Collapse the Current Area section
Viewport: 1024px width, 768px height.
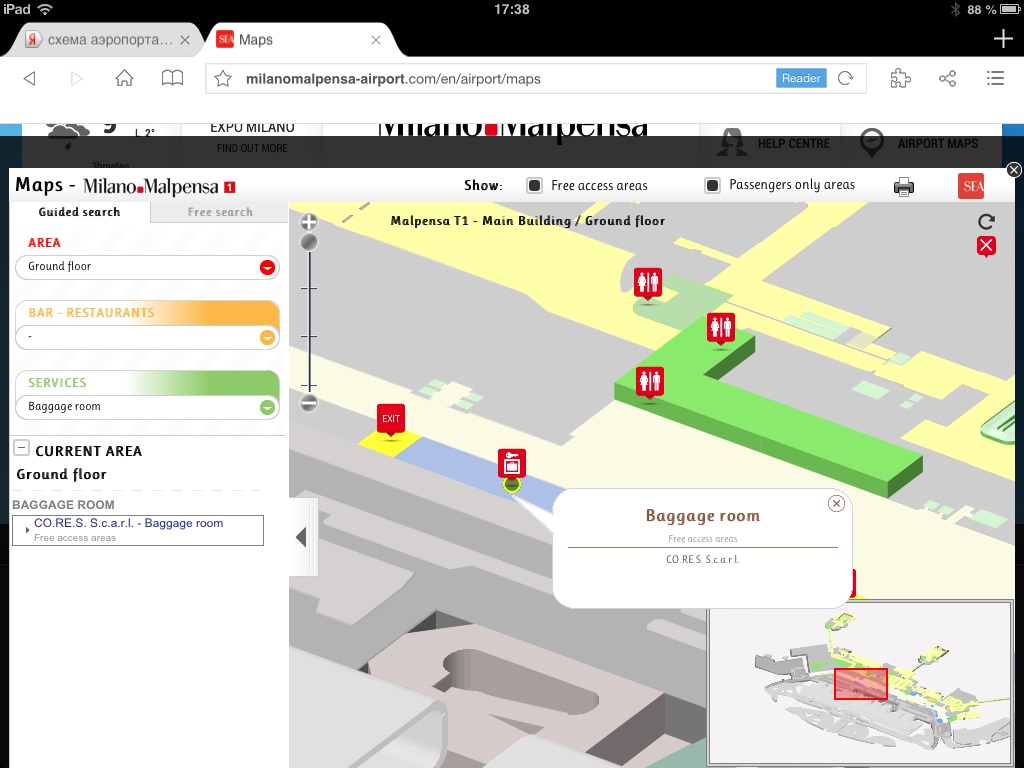point(22,448)
